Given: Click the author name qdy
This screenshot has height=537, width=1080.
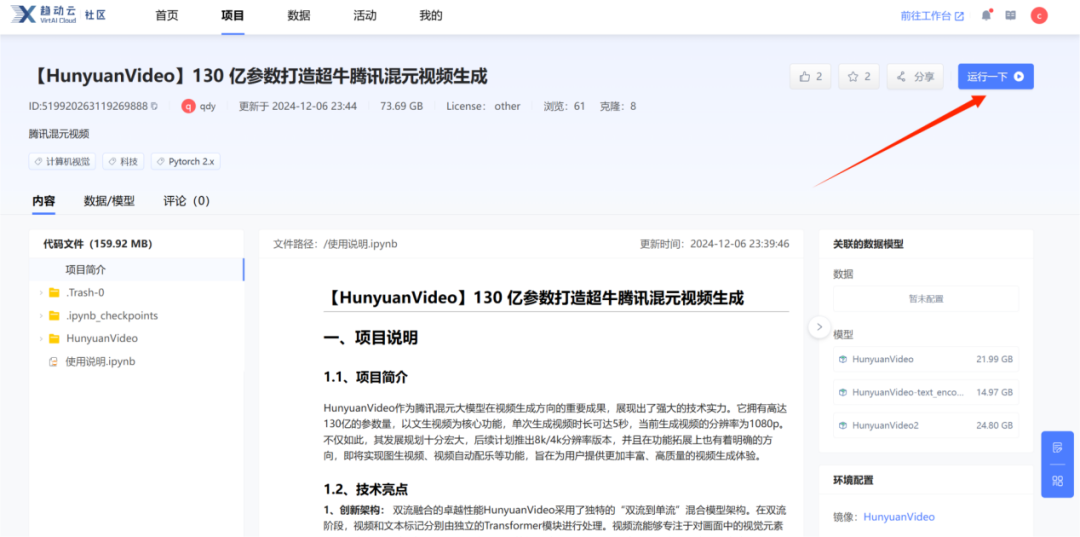Looking at the screenshot, I should [207, 106].
